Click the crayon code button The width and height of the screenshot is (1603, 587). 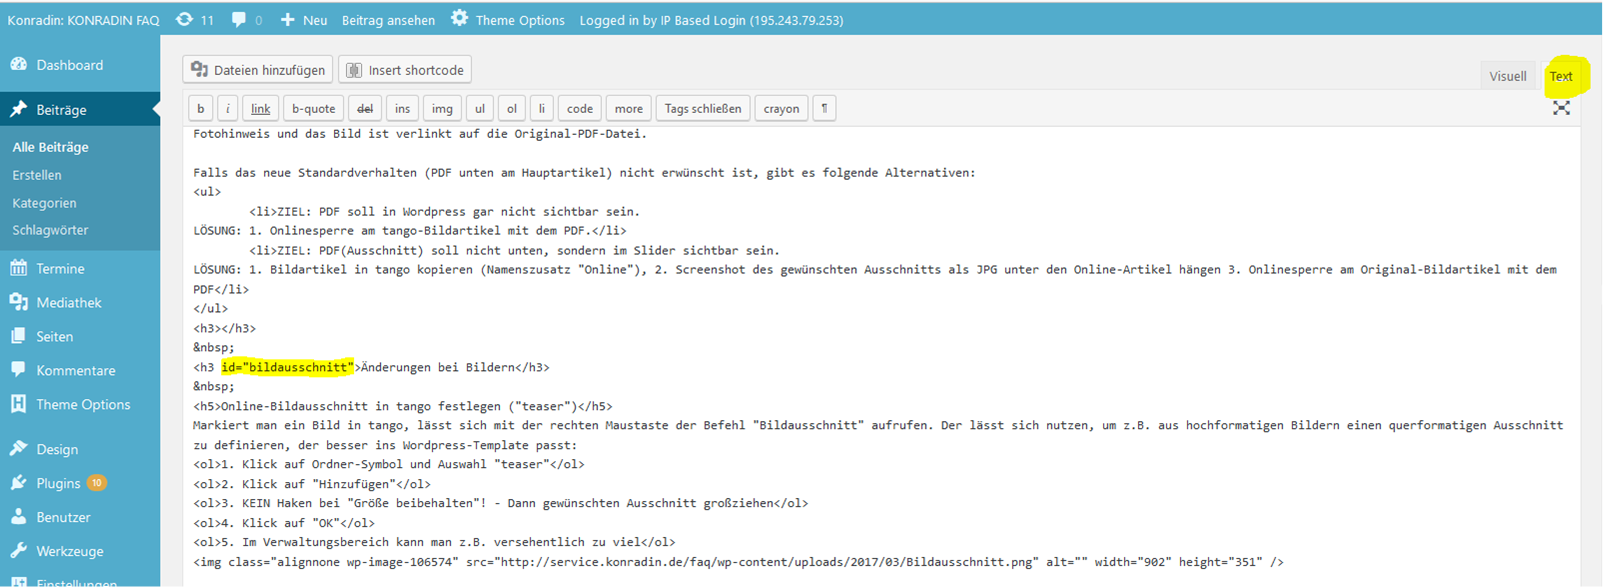[x=781, y=109]
